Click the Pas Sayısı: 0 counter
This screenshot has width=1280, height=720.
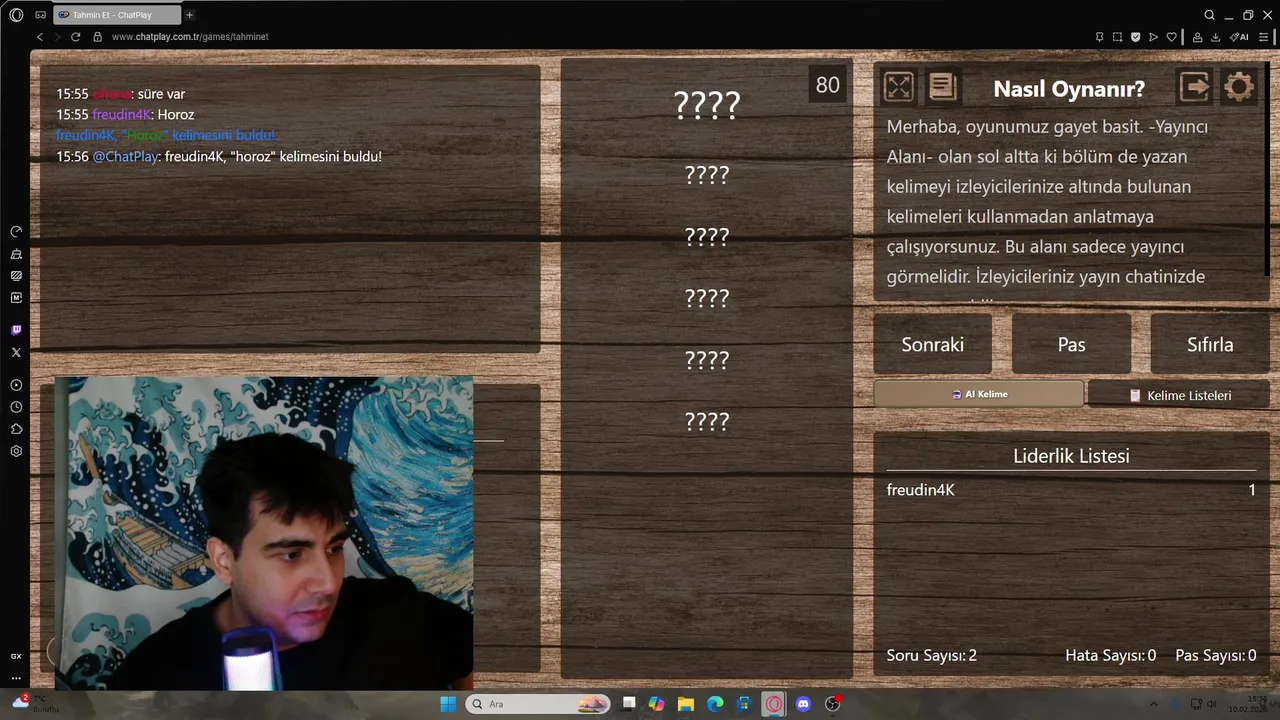tap(1216, 656)
